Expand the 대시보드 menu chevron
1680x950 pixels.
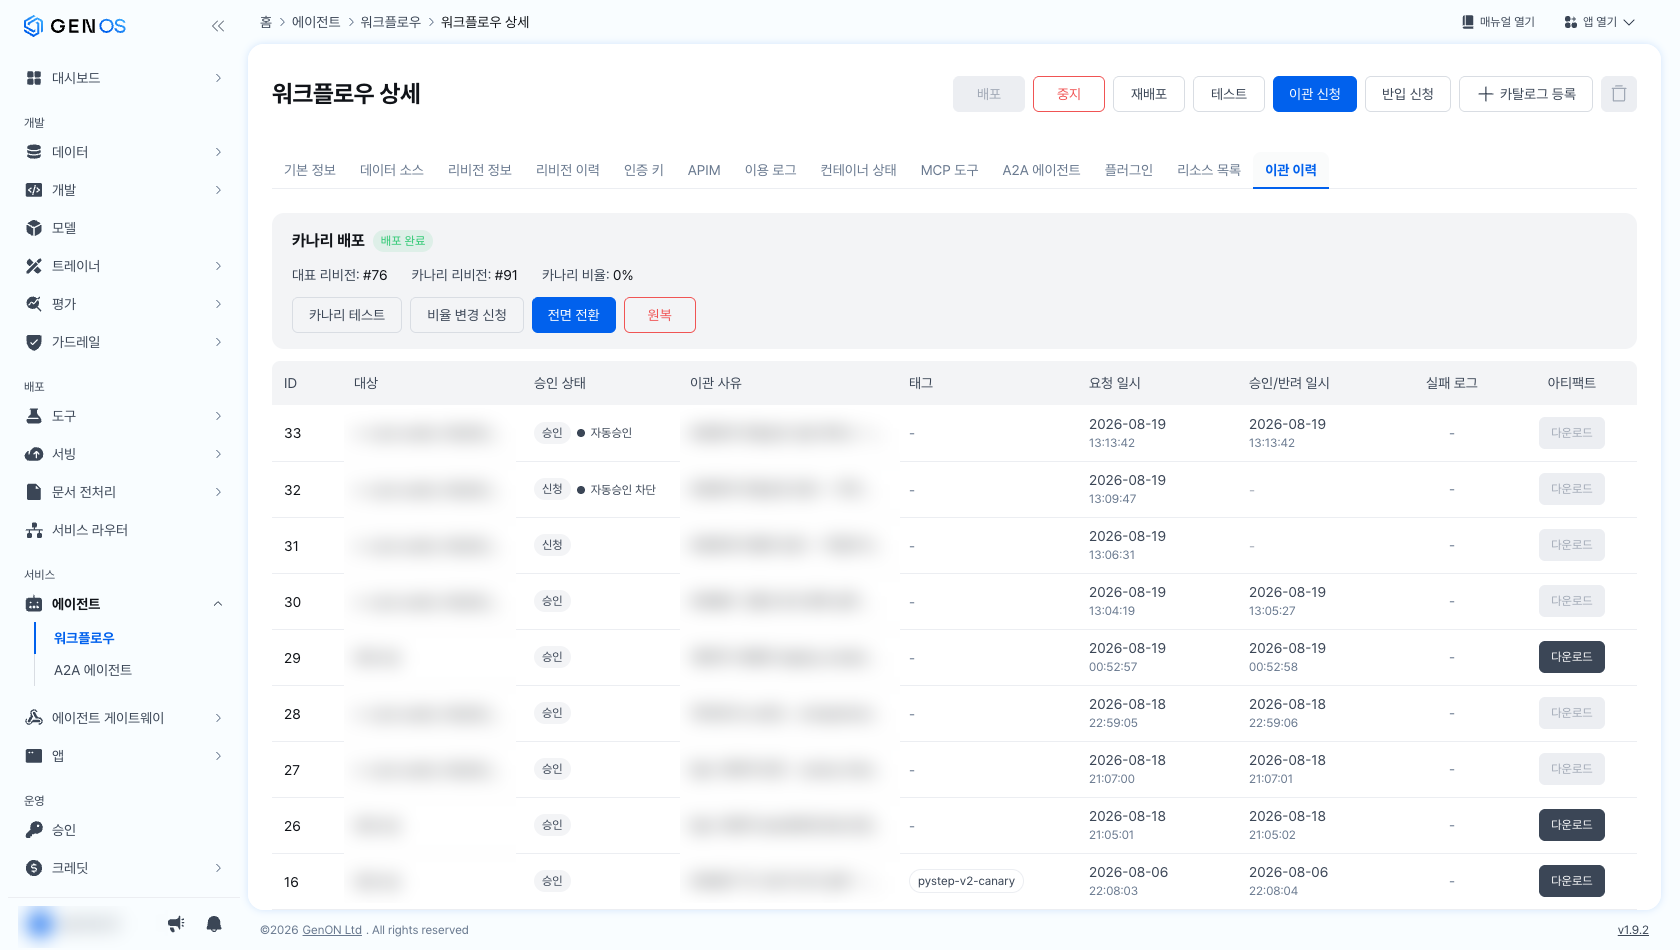click(218, 78)
